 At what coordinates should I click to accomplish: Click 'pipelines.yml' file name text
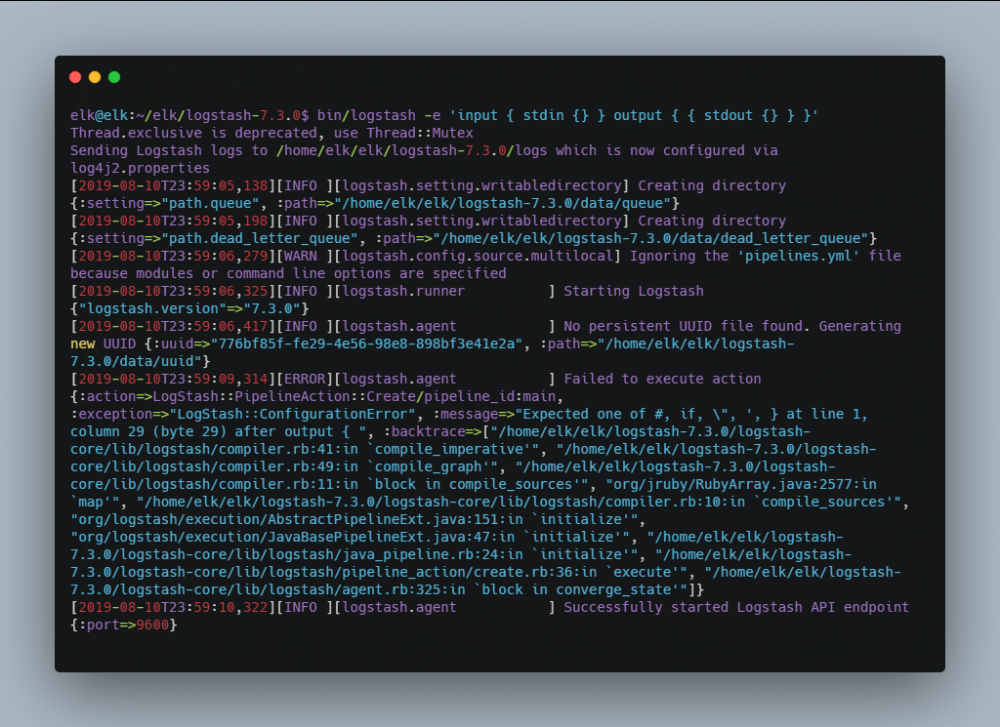click(x=798, y=256)
